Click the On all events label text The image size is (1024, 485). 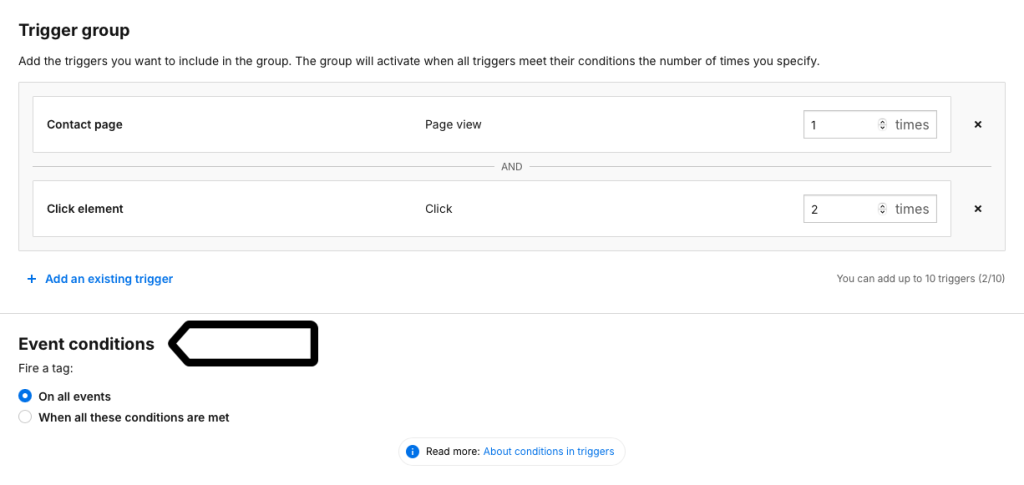74,397
